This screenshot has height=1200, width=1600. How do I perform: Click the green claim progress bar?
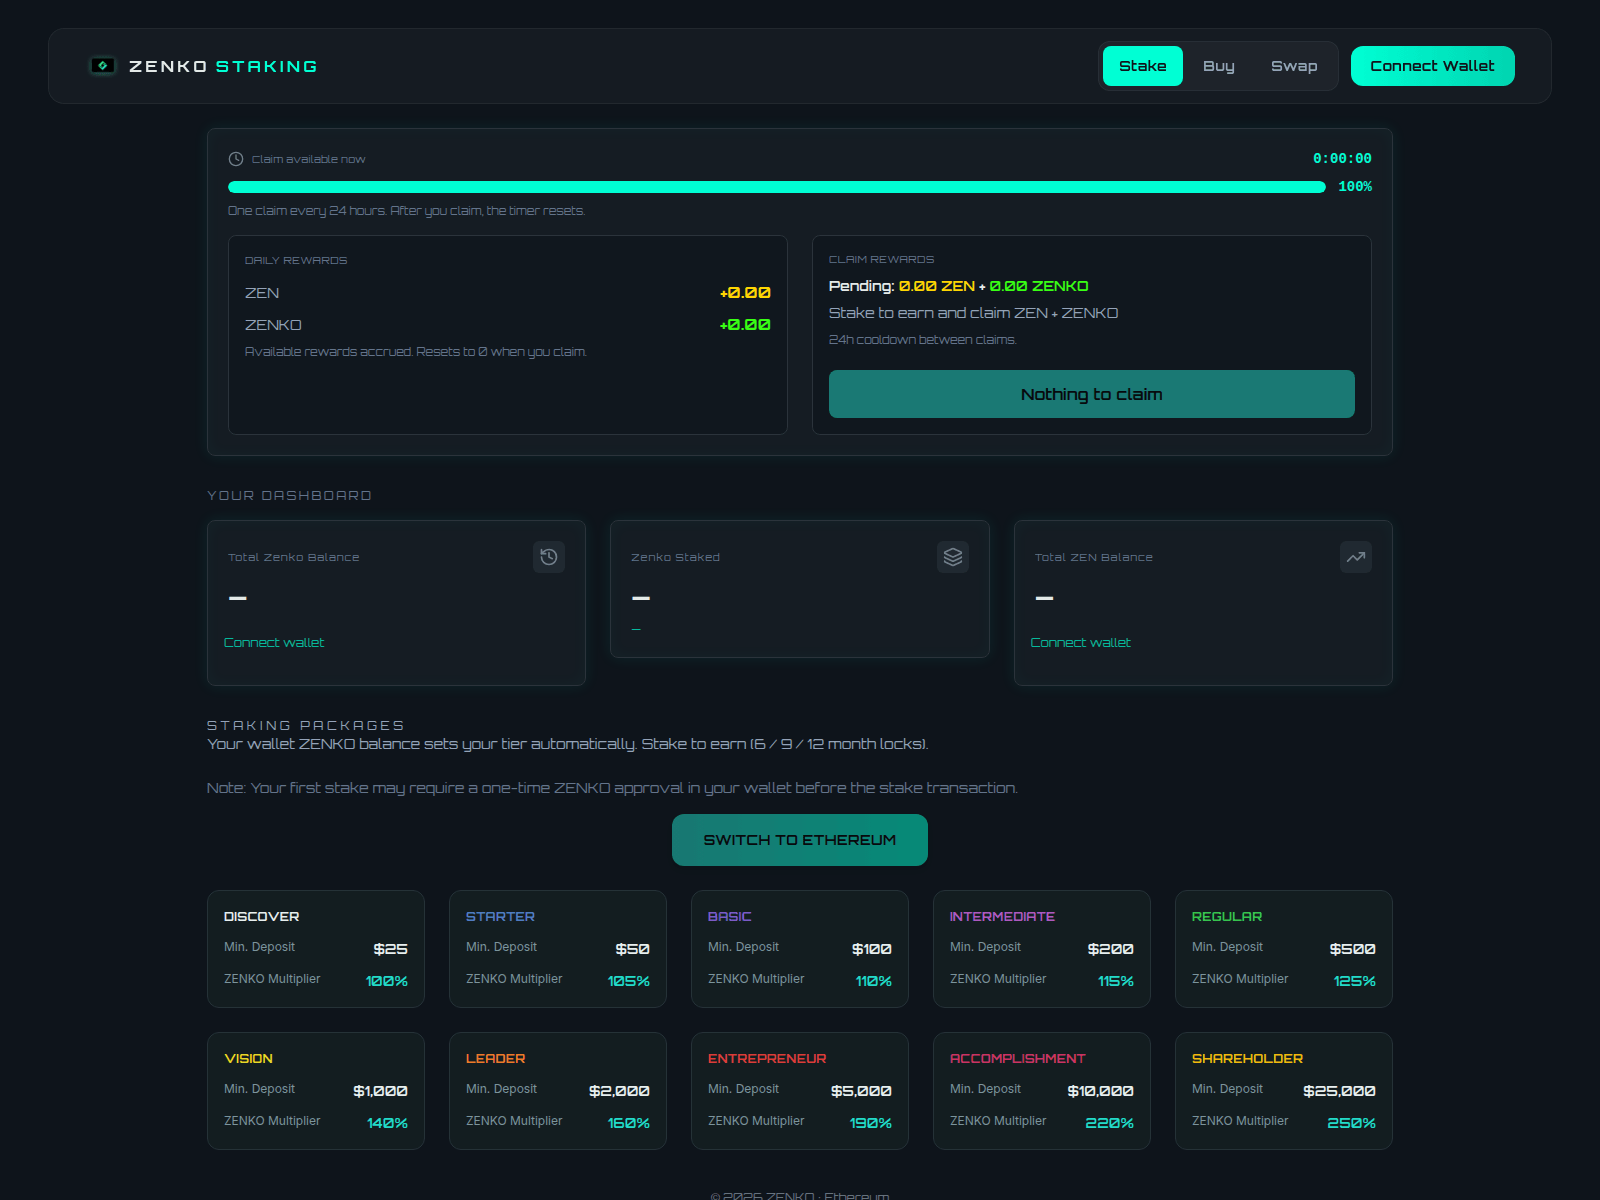[x=776, y=186]
